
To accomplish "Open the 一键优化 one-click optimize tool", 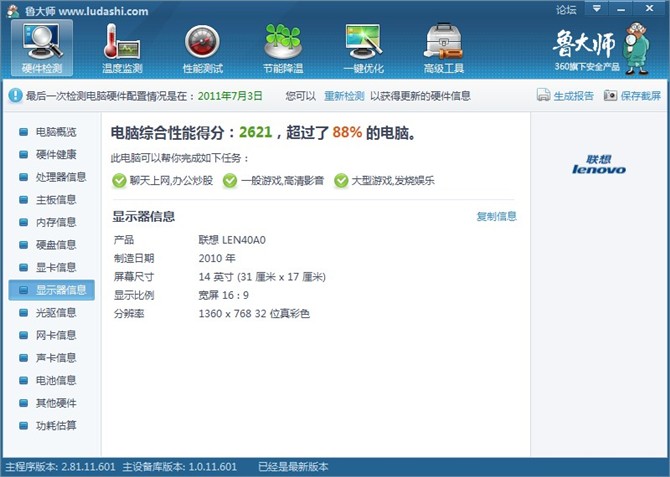I will (364, 48).
